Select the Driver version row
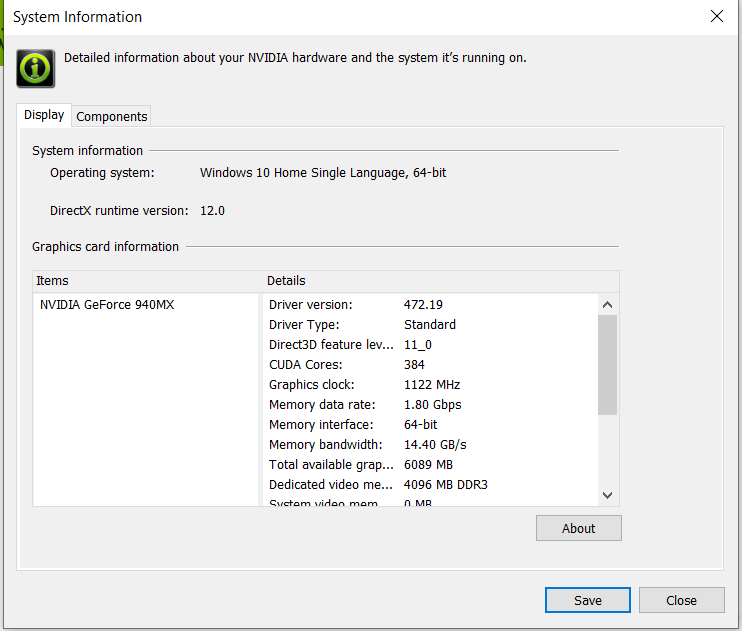Viewport: 742px width, 631px height. coord(430,305)
